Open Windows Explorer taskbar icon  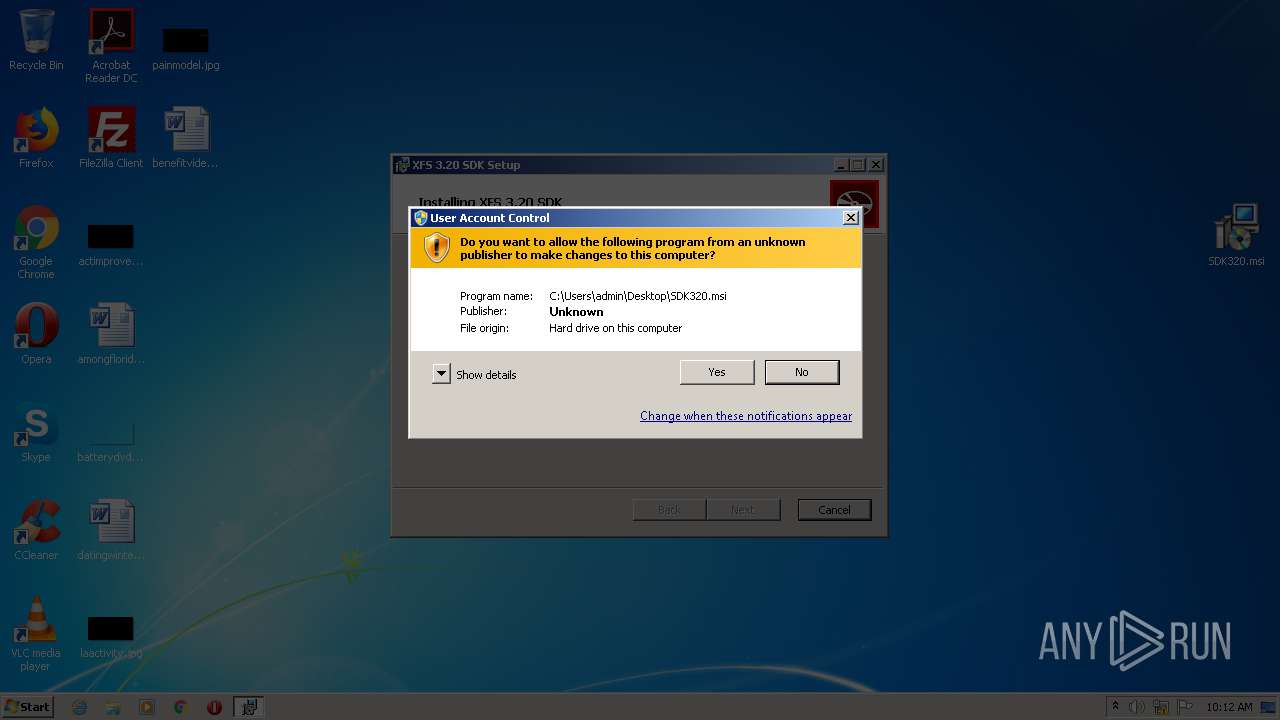click(113, 707)
